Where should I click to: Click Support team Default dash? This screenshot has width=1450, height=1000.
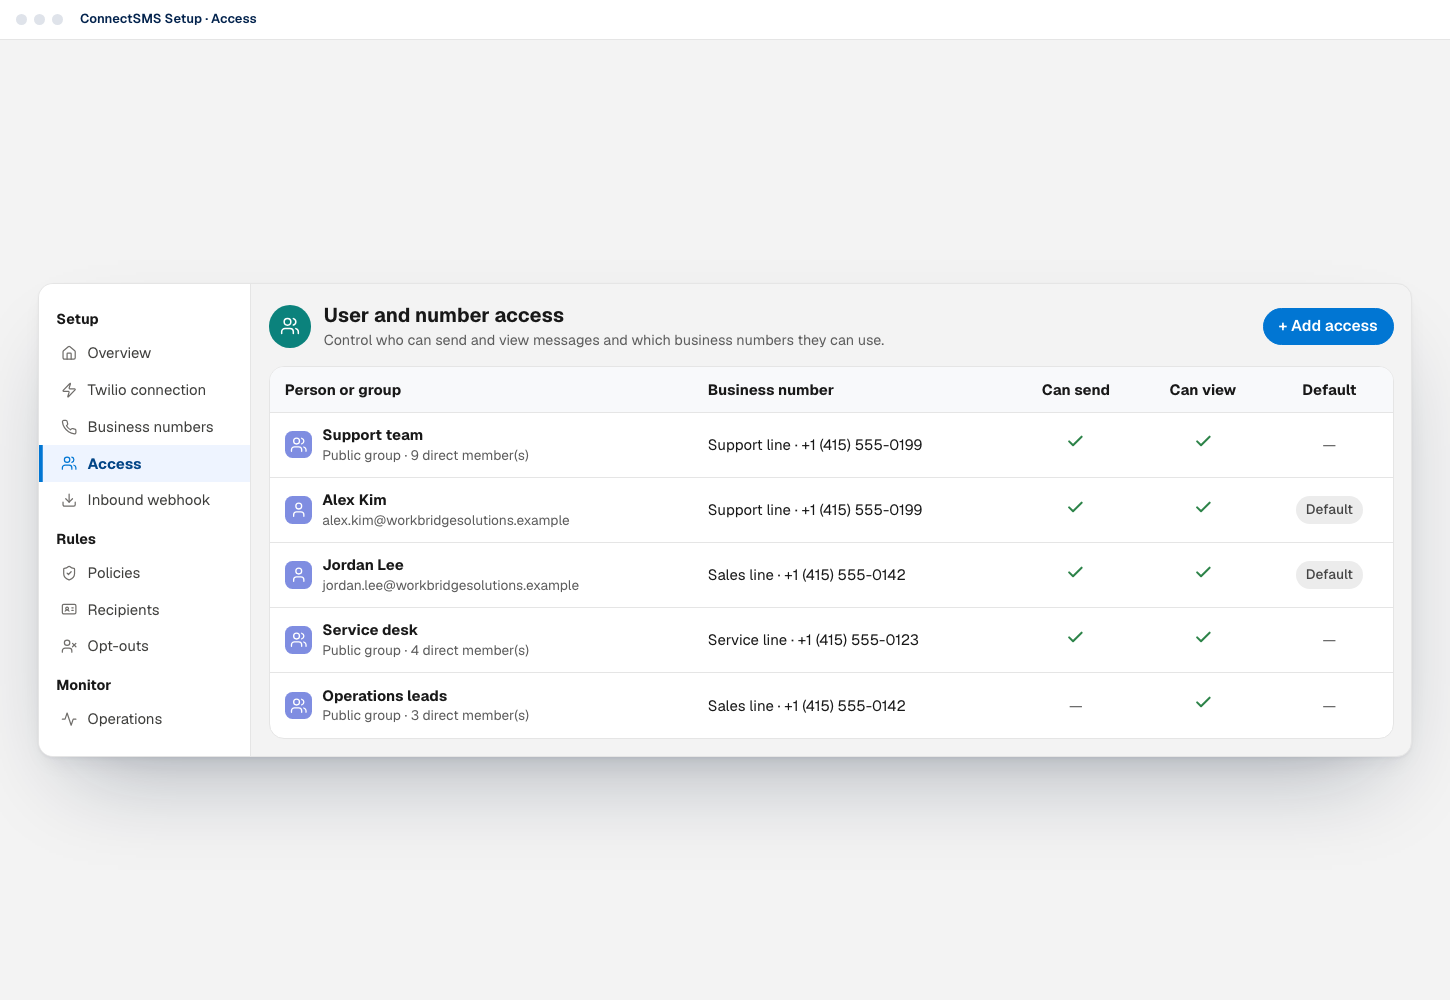coord(1329,445)
